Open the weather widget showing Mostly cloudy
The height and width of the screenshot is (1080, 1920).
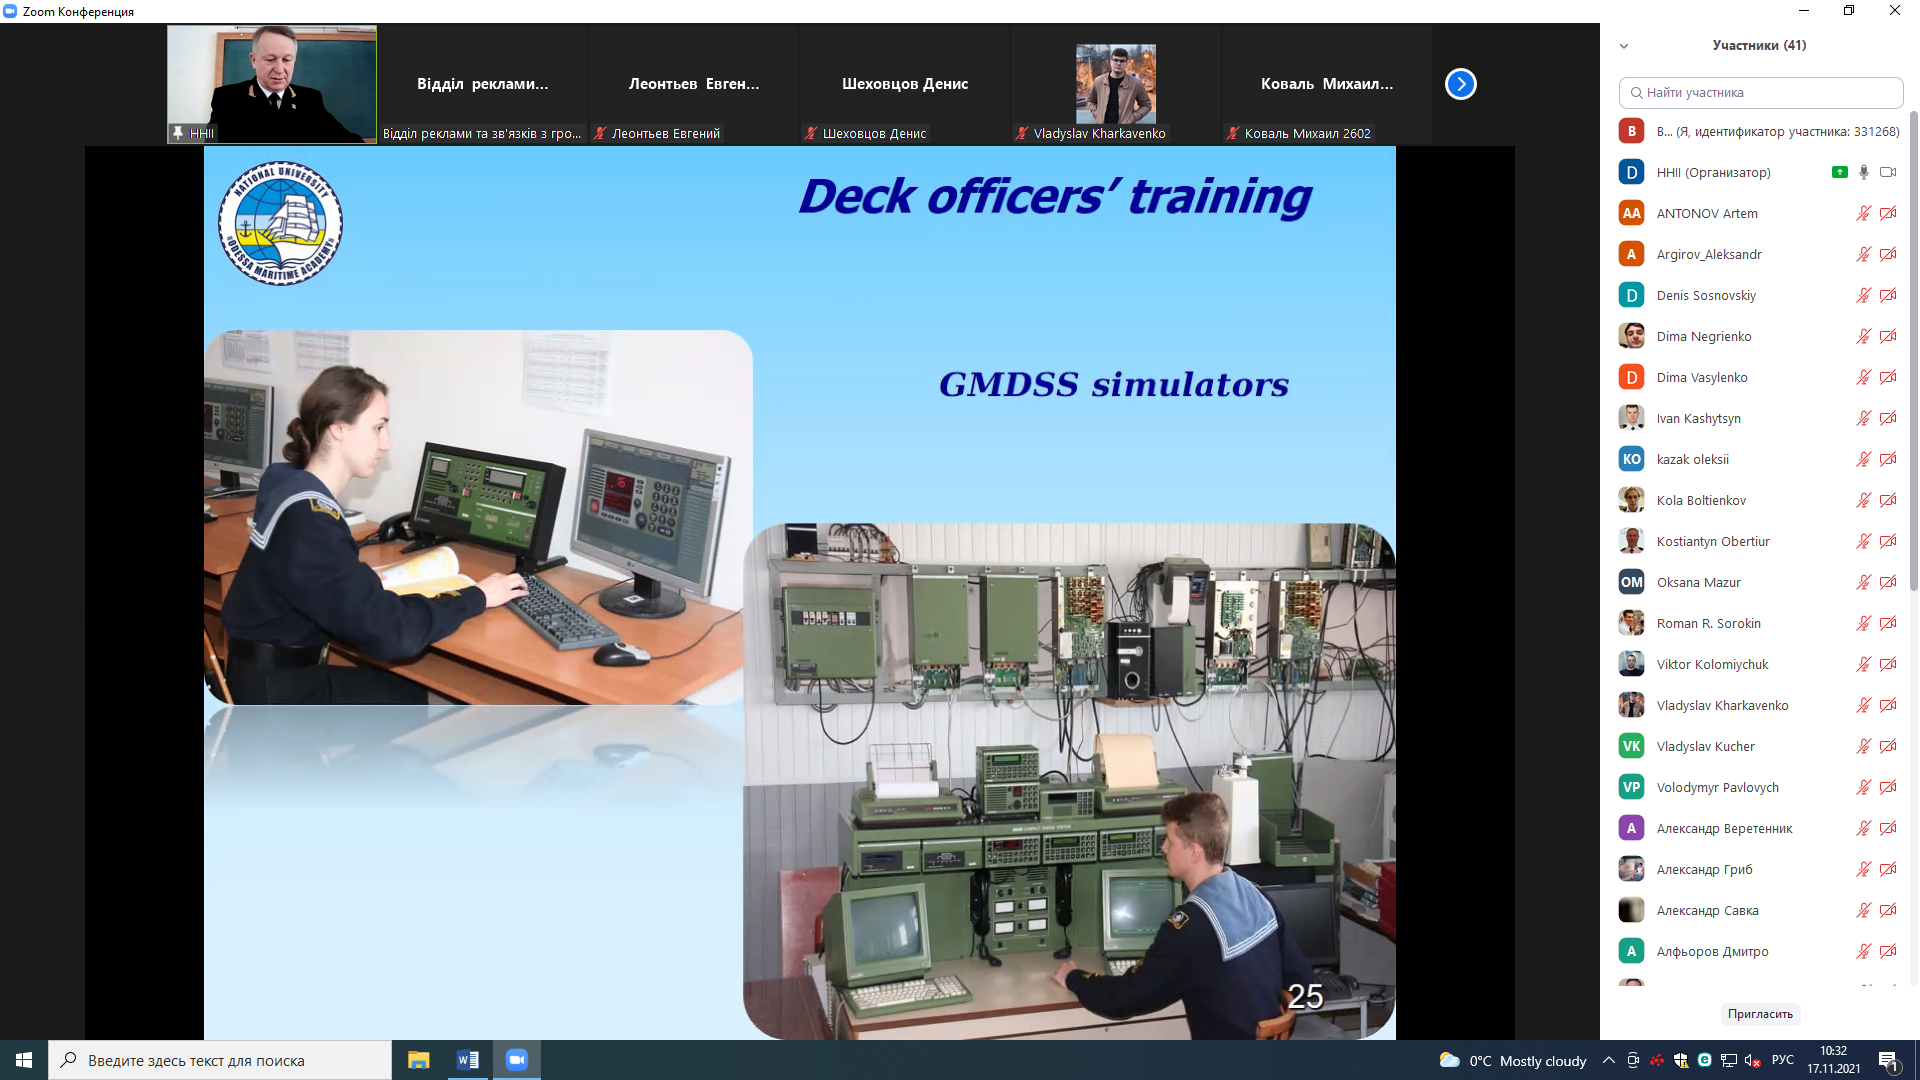tap(1512, 1061)
